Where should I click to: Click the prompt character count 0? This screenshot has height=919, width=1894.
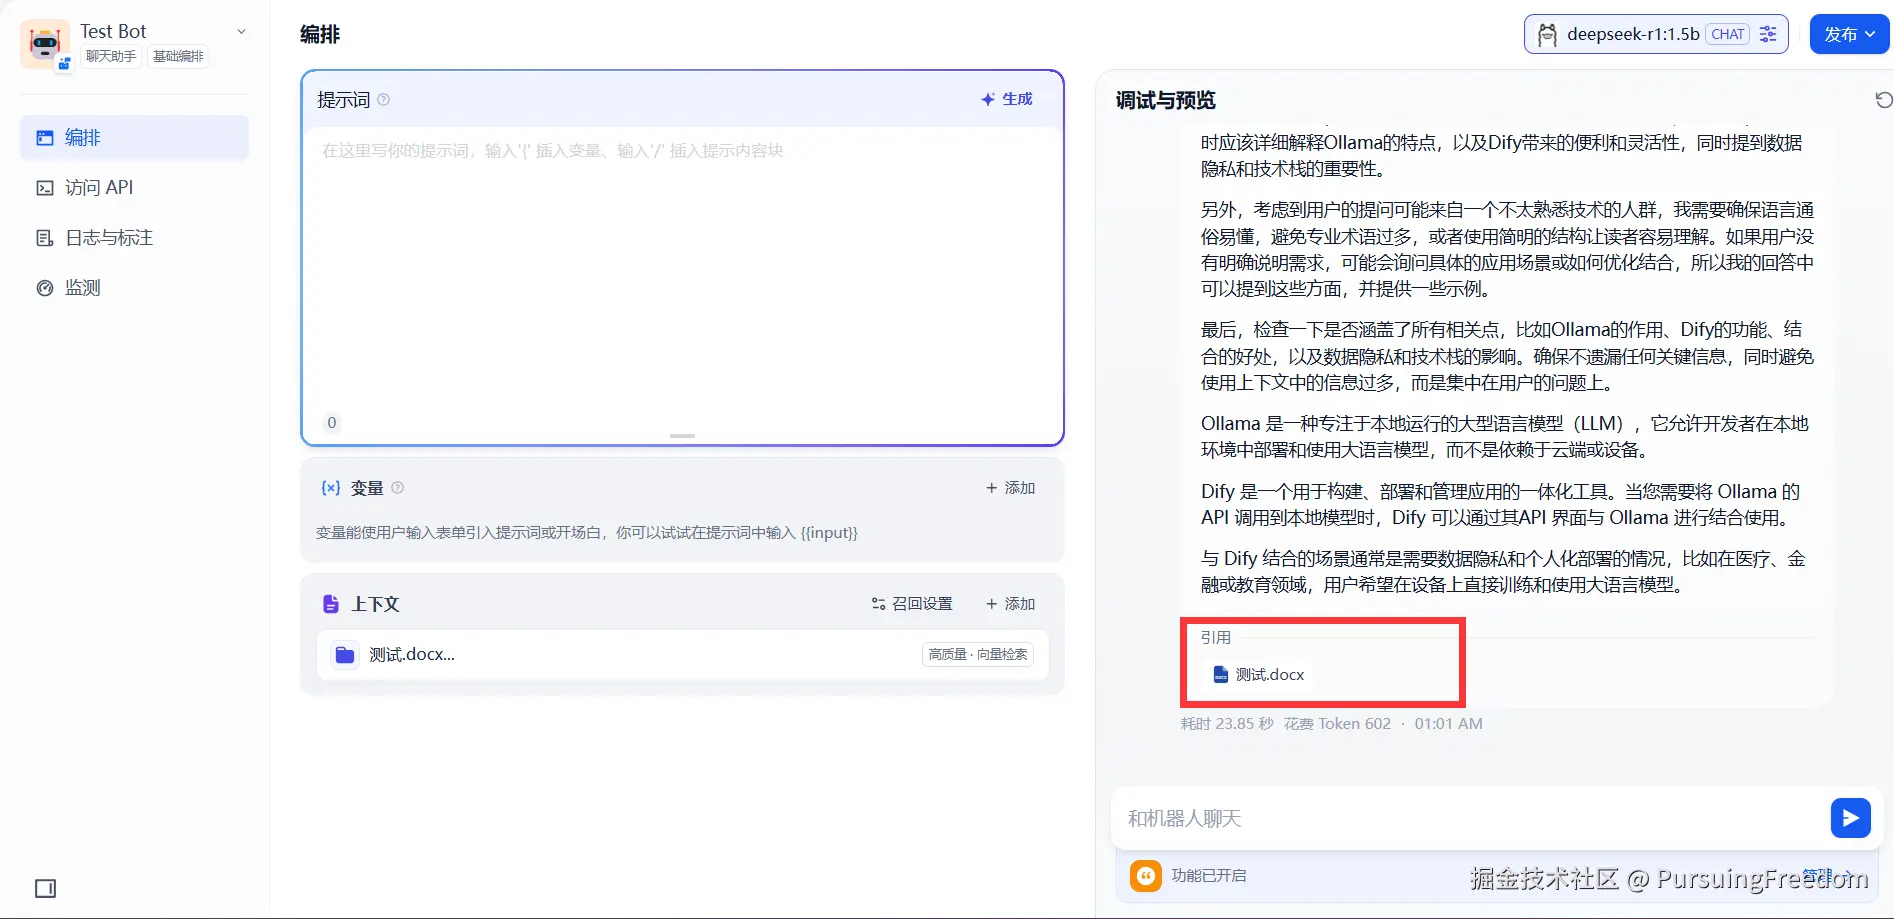coord(332,423)
